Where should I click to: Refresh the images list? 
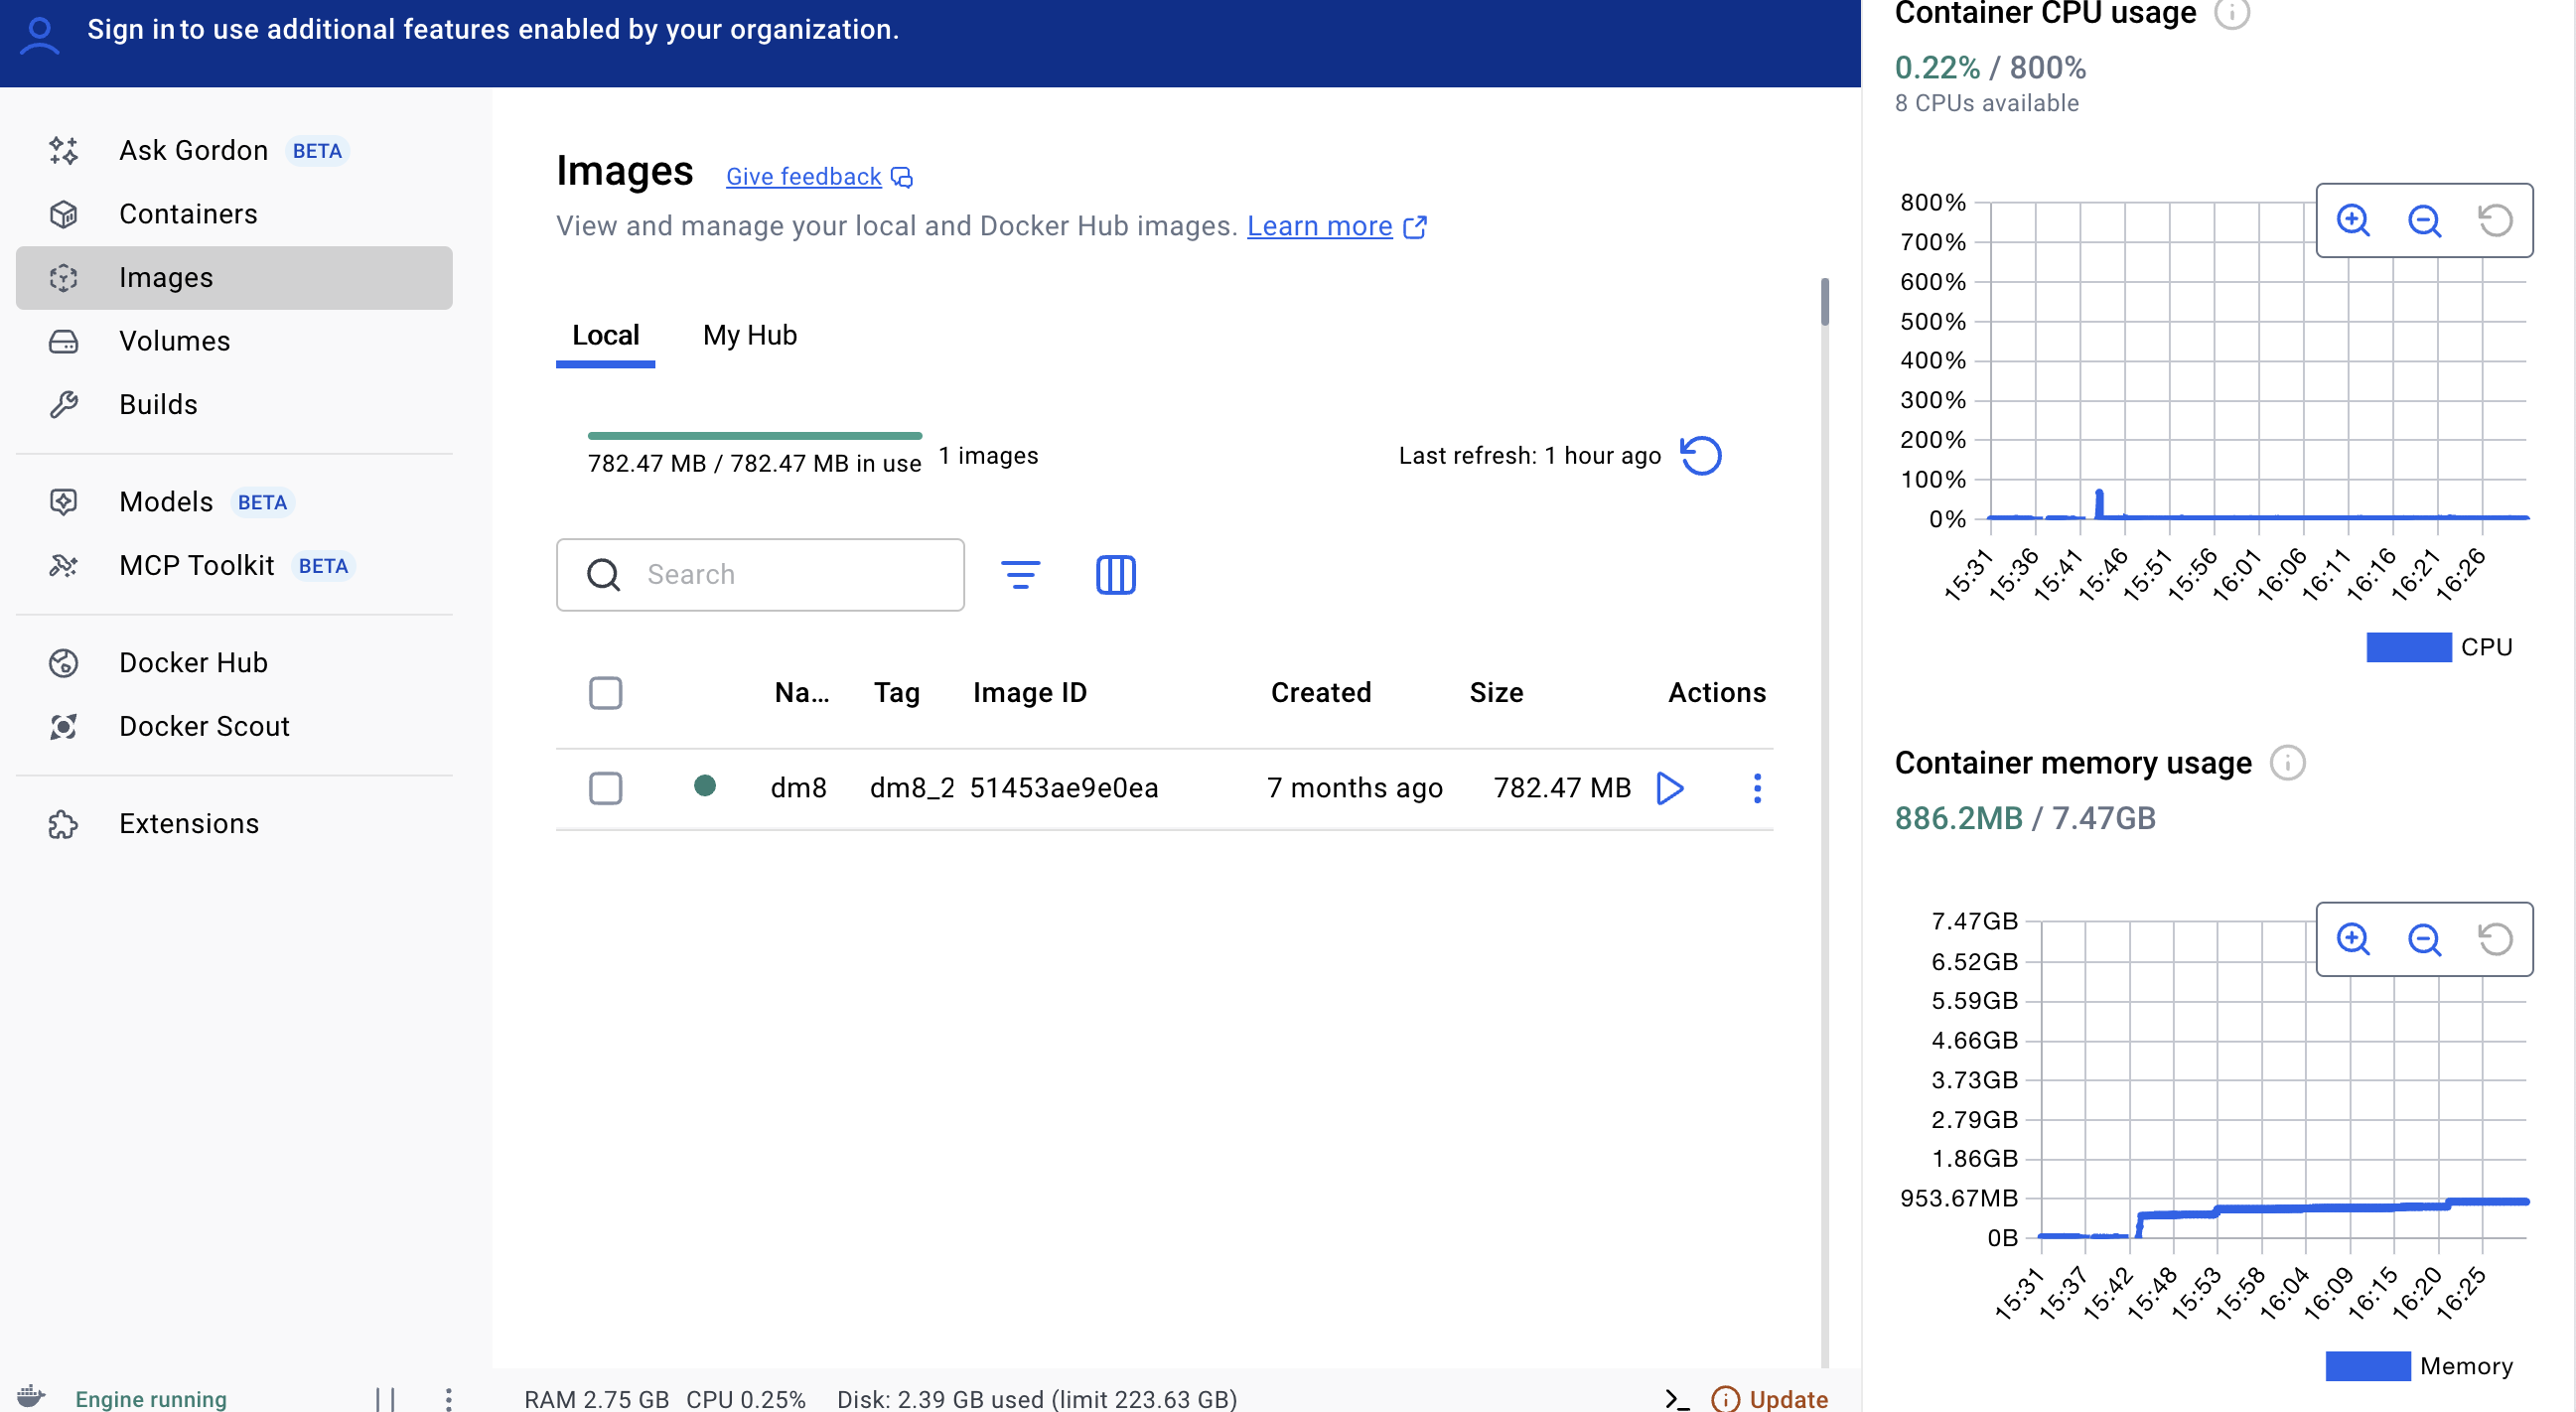1700,456
